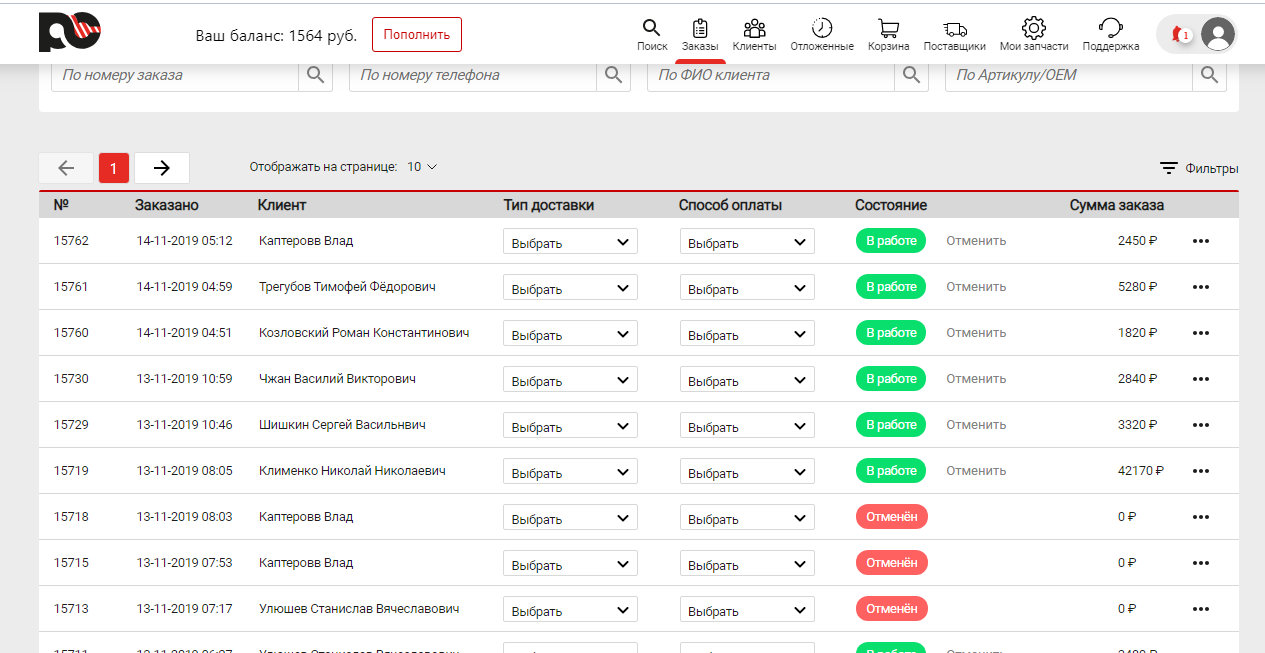The image size is (1265, 653).
Task: Open the Отложенные clock icon
Action: click(x=821, y=34)
